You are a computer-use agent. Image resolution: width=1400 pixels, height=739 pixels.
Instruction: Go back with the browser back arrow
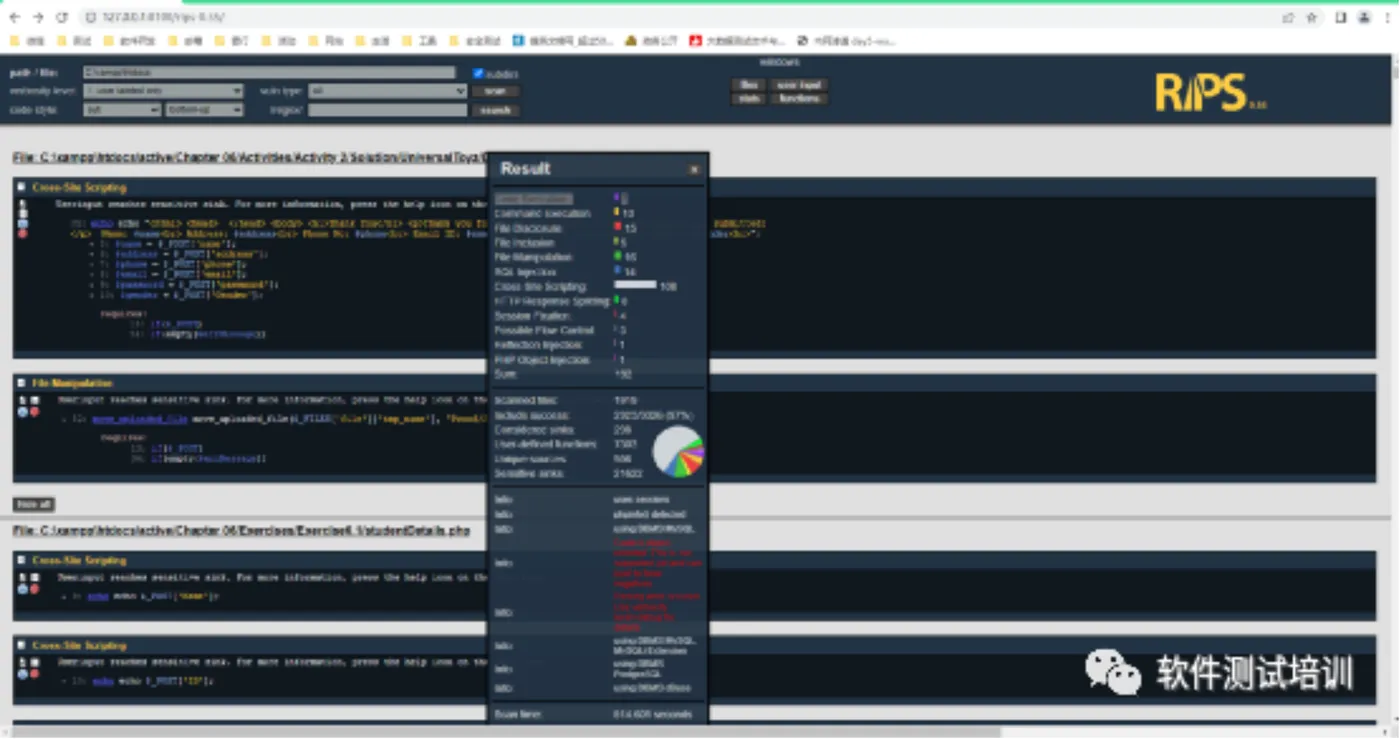[x=14, y=17]
